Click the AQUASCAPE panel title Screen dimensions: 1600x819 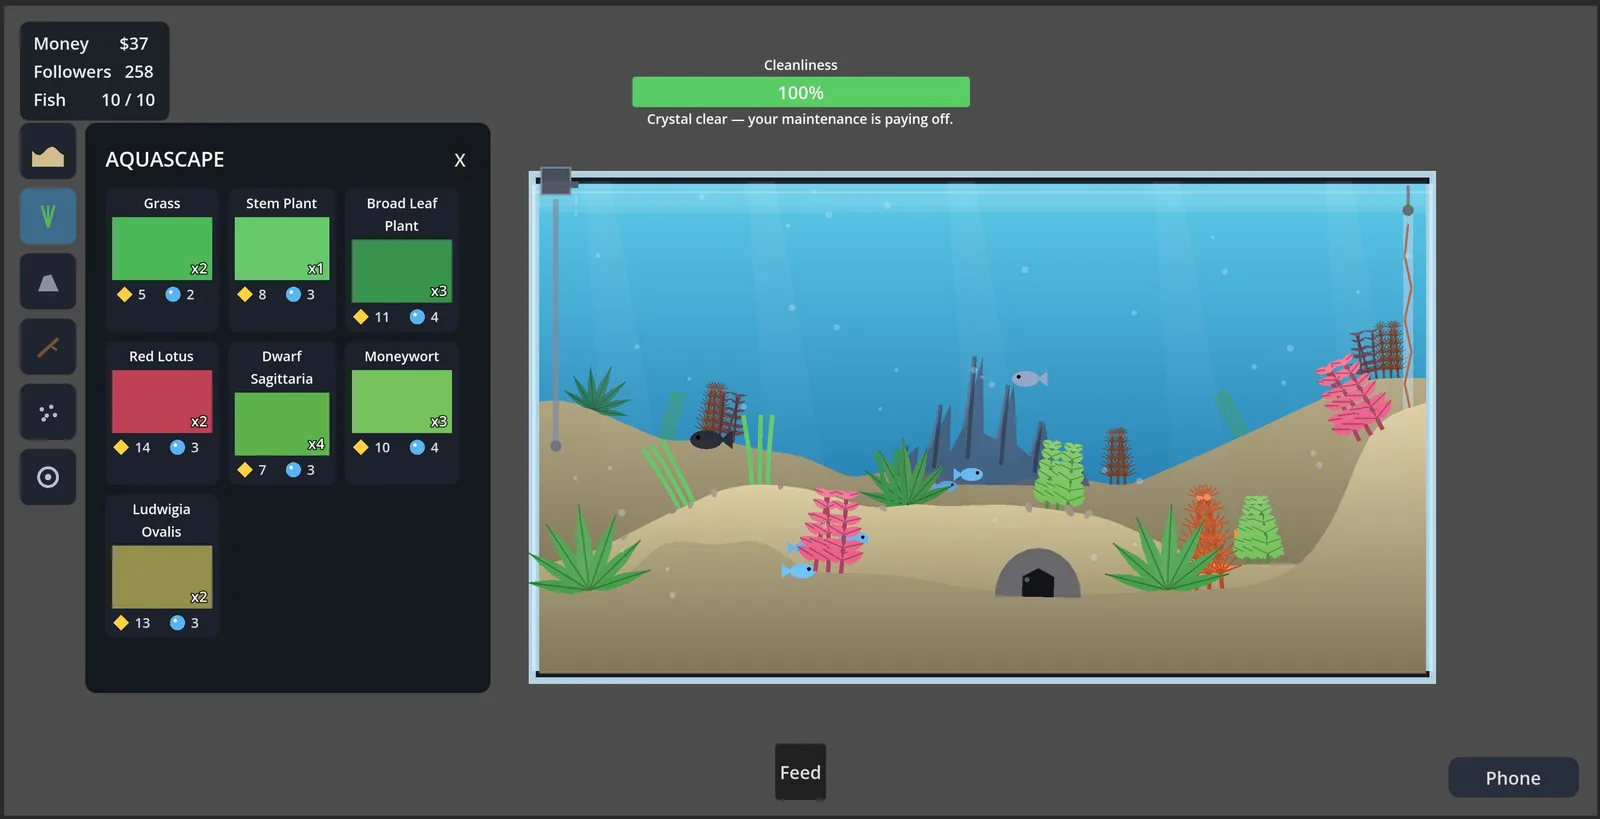click(165, 159)
